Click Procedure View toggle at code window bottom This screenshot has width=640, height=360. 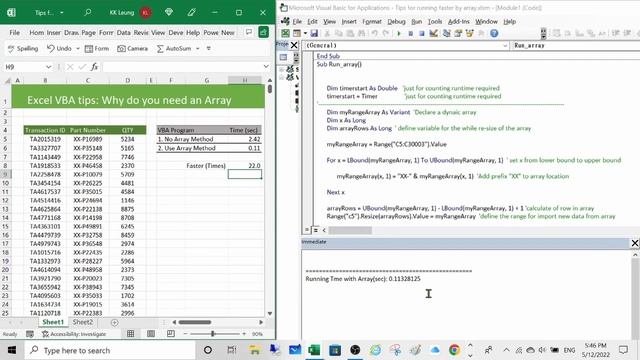coord(307,230)
